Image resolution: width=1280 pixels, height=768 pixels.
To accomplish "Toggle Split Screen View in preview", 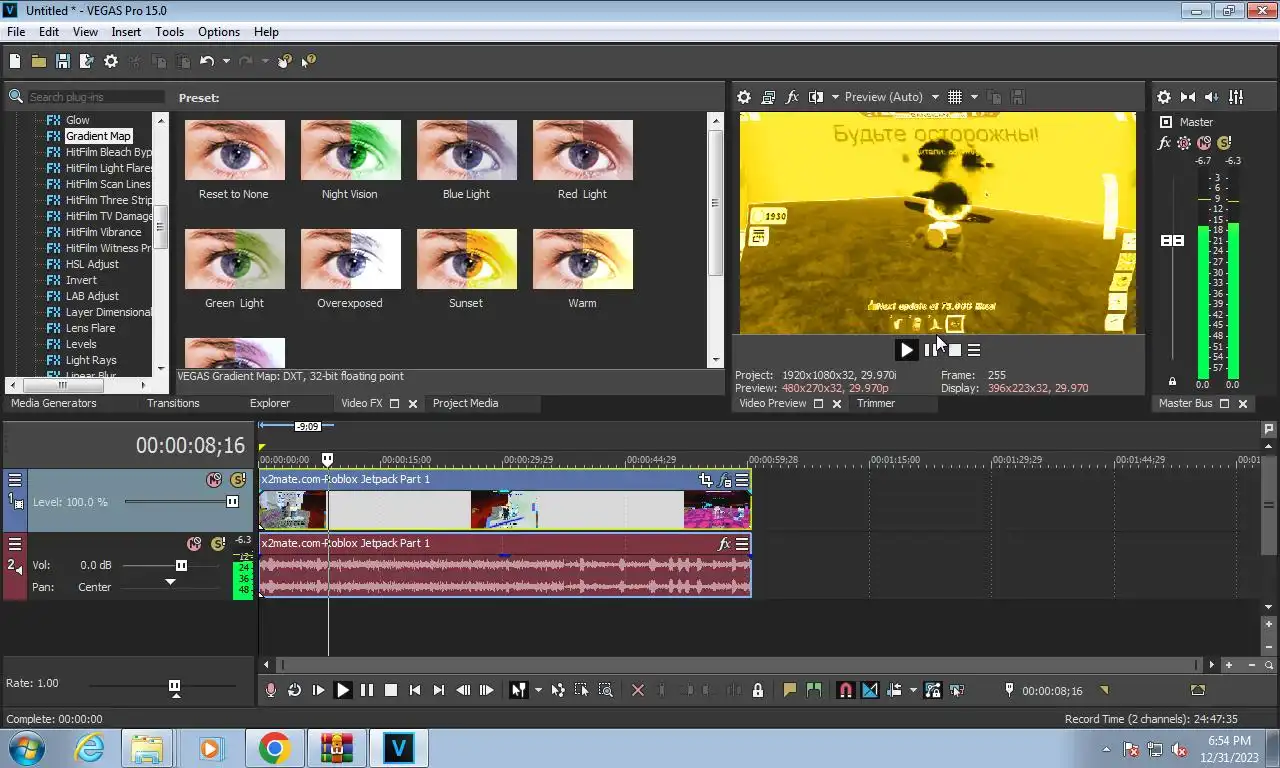I will [x=816, y=97].
